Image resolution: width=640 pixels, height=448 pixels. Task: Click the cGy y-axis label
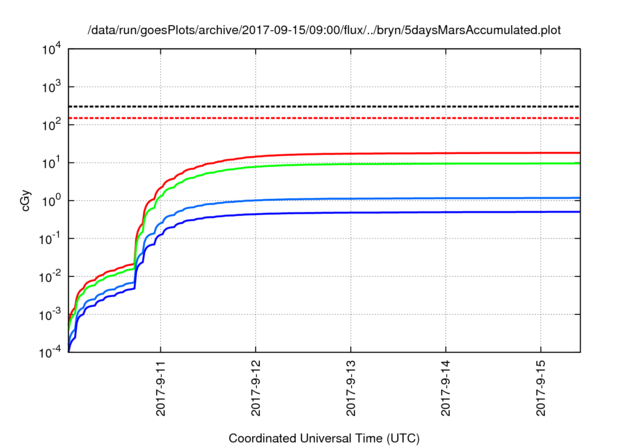click(x=25, y=201)
